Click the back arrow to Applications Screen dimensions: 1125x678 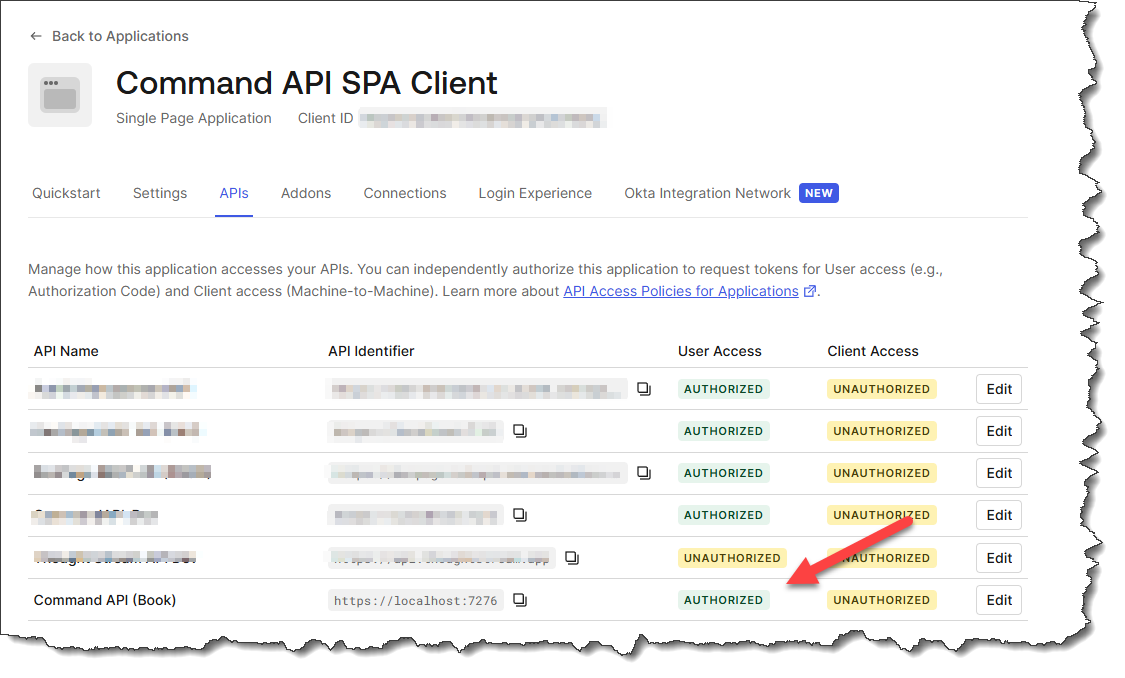point(36,36)
